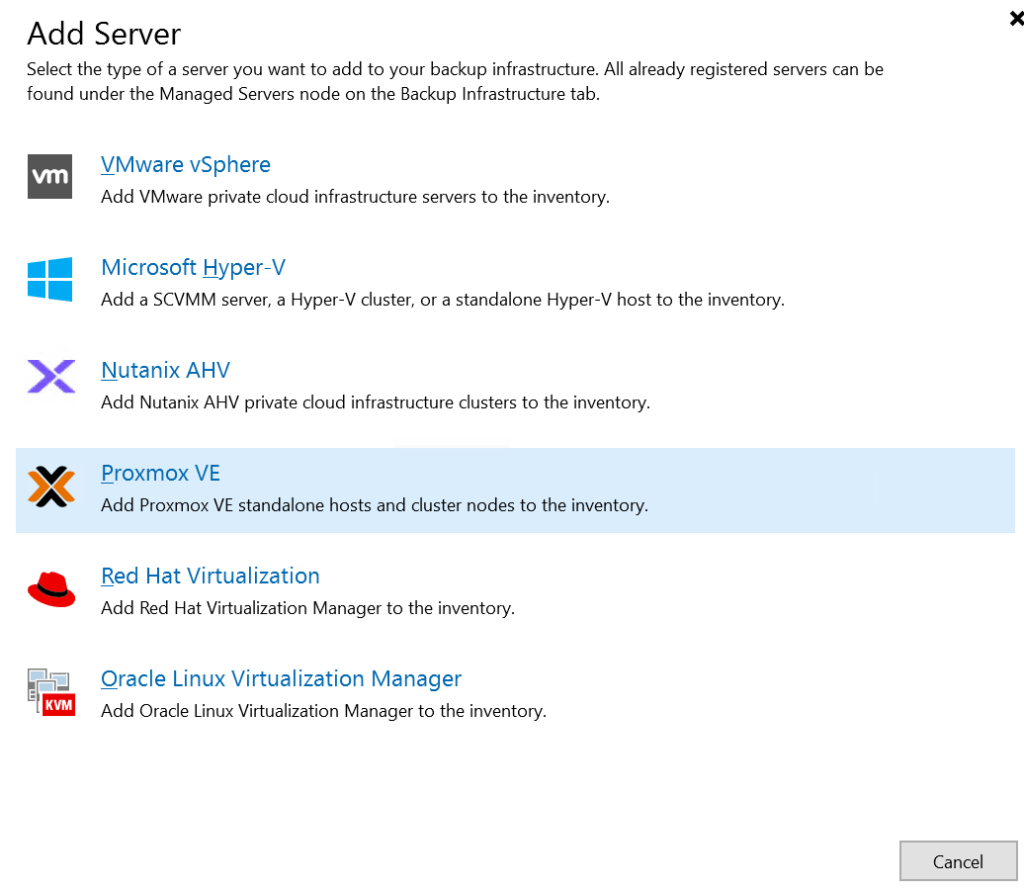Image resolution: width=1024 pixels, height=889 pixels.
Task: Click the VMware vm logo icon
Action: [x=50, y=176]
